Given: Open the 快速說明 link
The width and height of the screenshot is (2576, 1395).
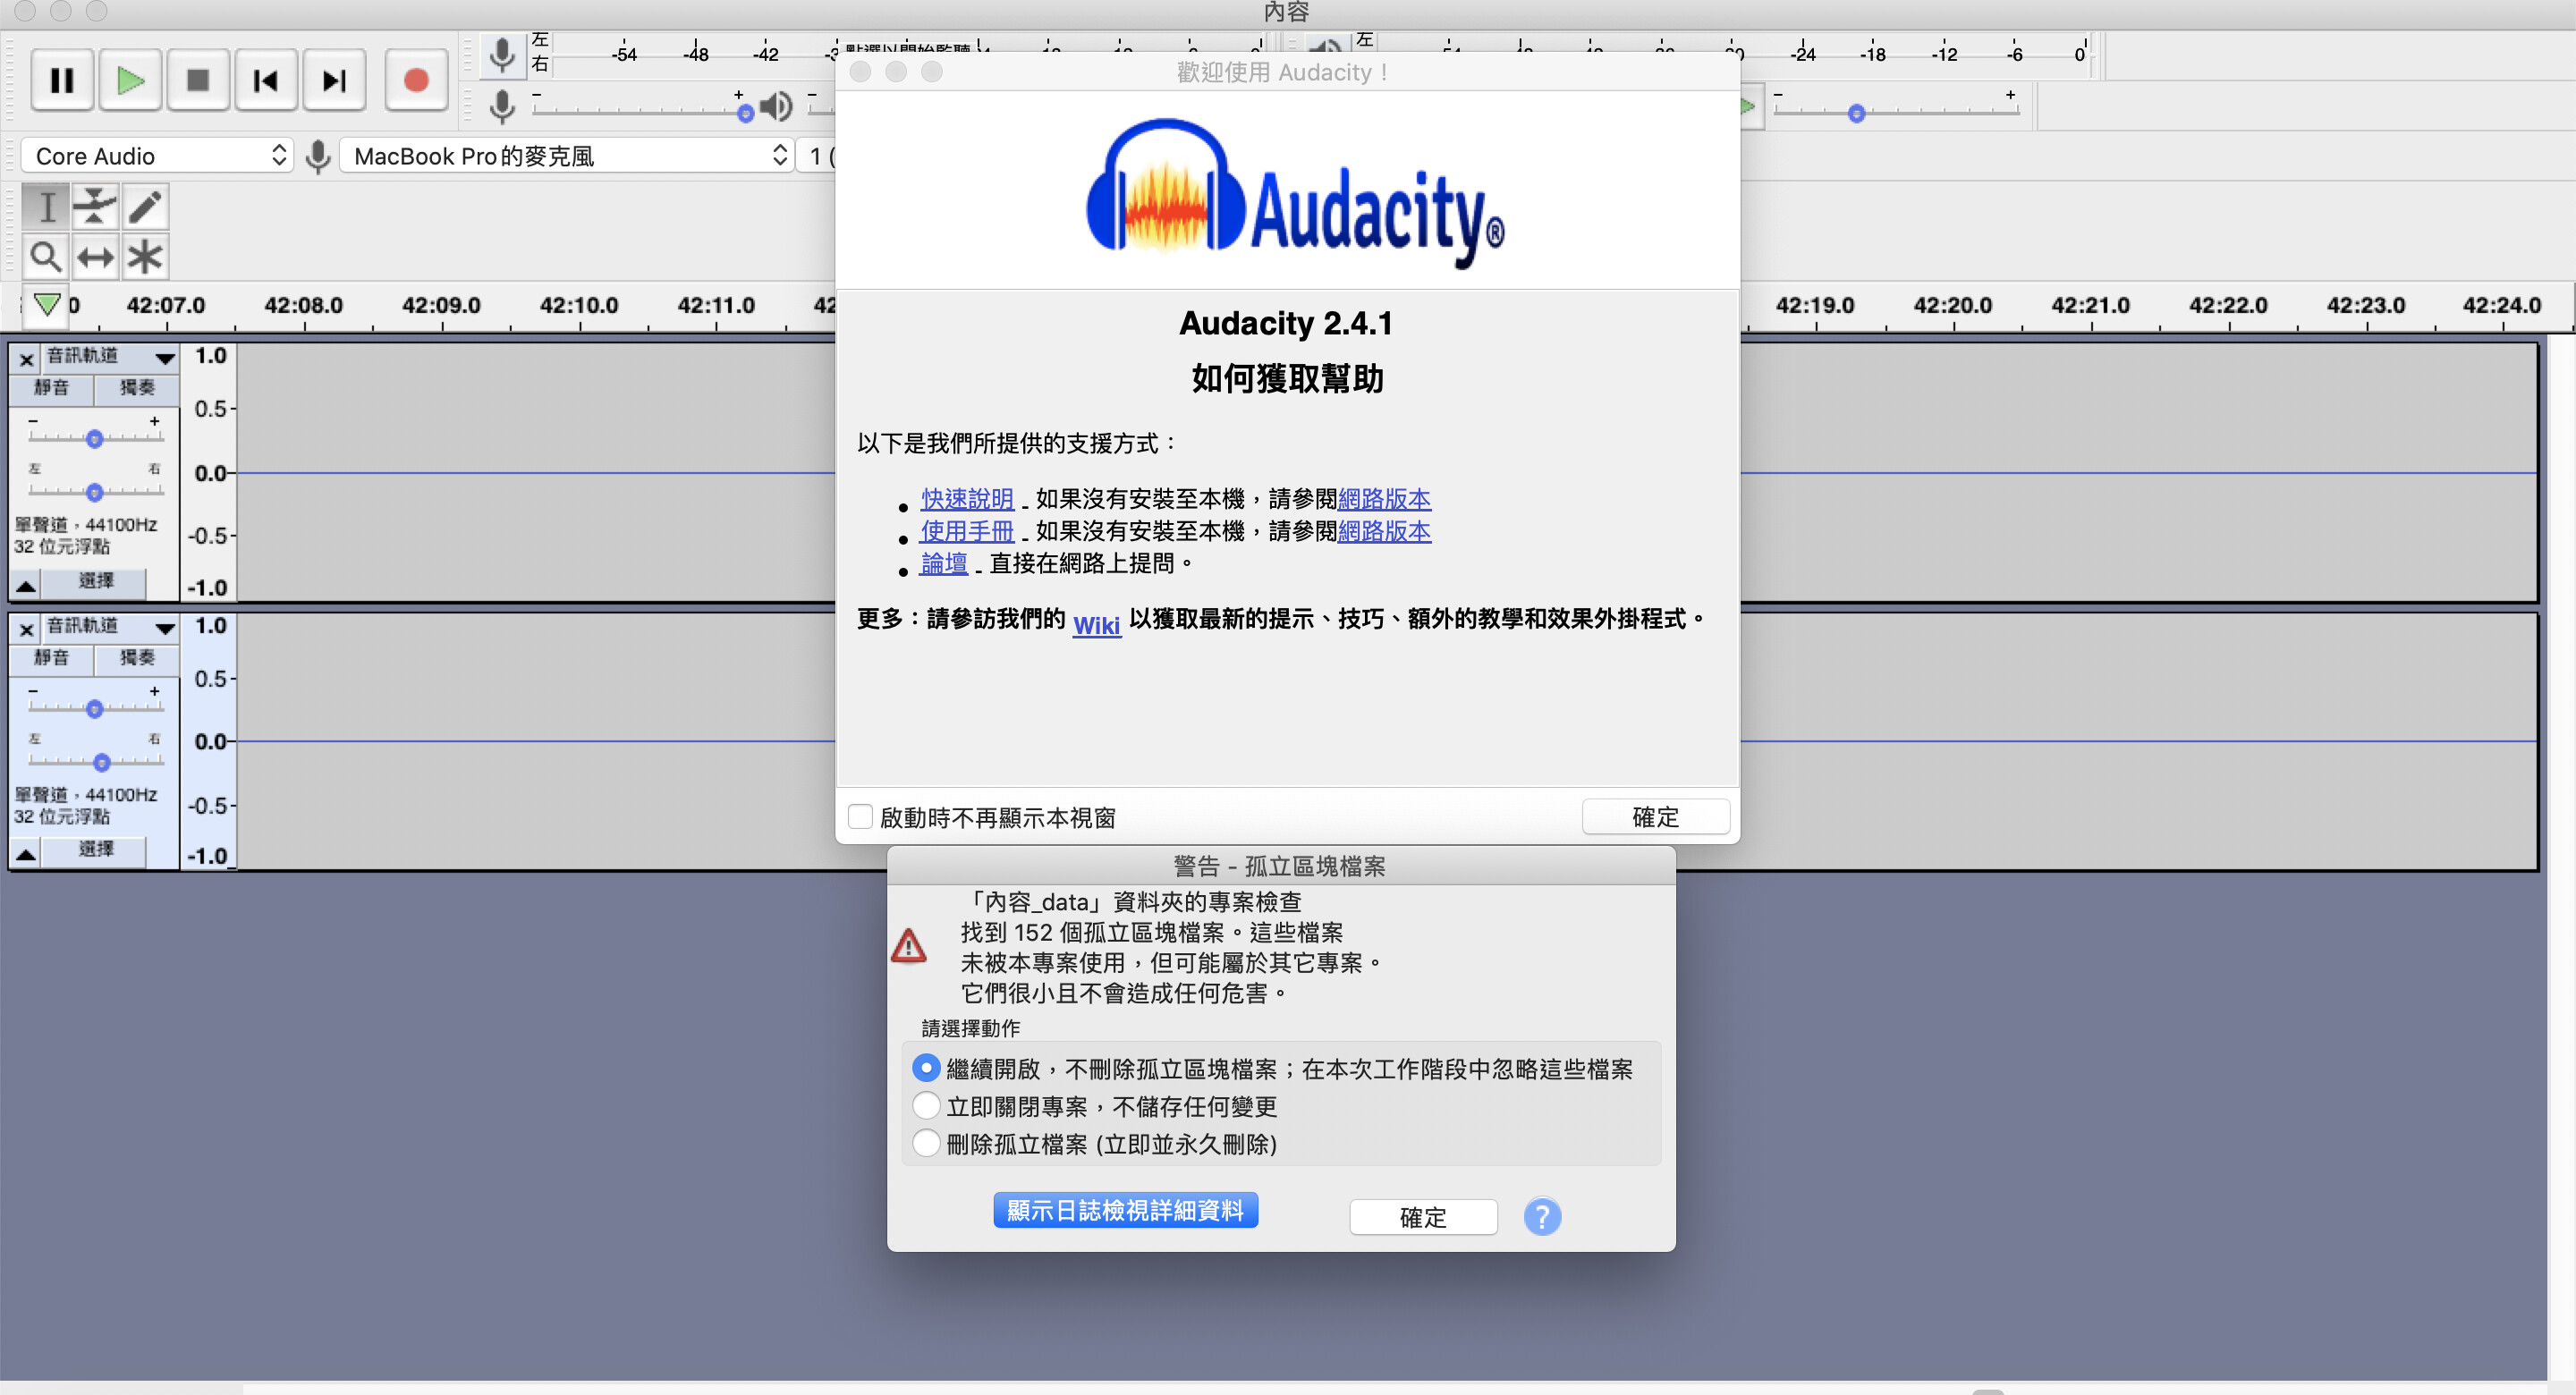Looking at the screenshot, I should [x=967, y=499].
